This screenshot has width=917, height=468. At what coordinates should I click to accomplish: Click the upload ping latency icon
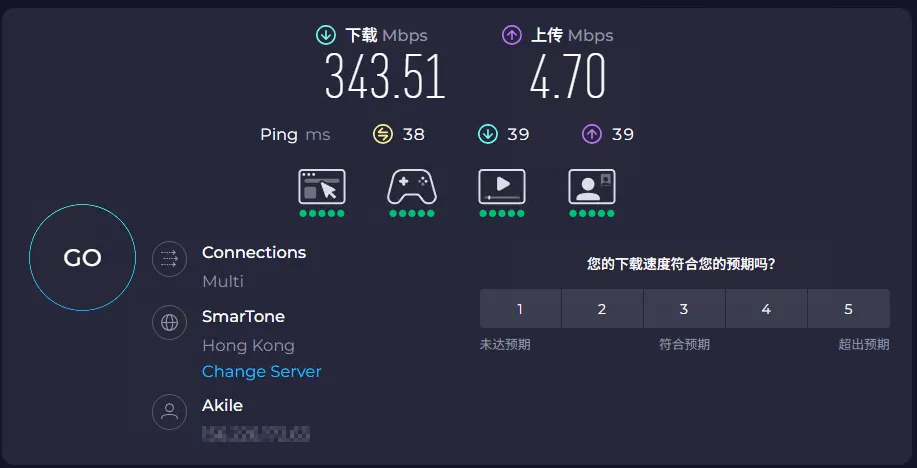point(591,134)
